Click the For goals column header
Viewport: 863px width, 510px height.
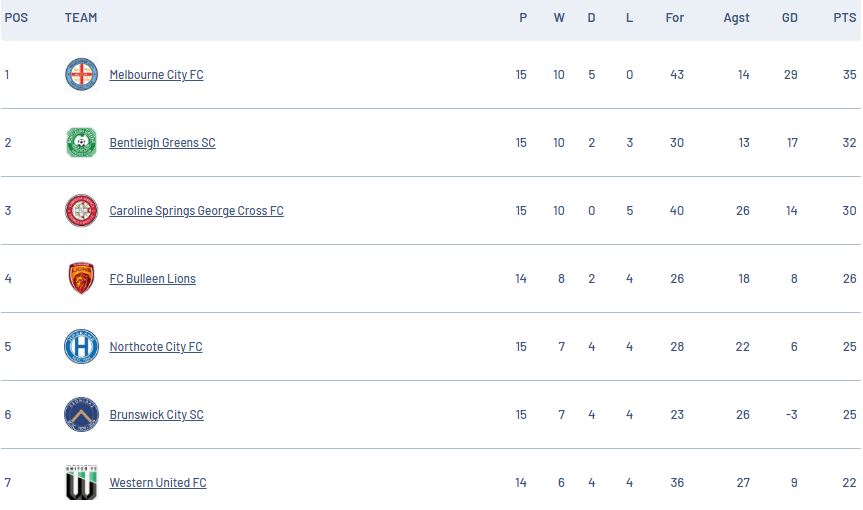[x=675, y=18]
